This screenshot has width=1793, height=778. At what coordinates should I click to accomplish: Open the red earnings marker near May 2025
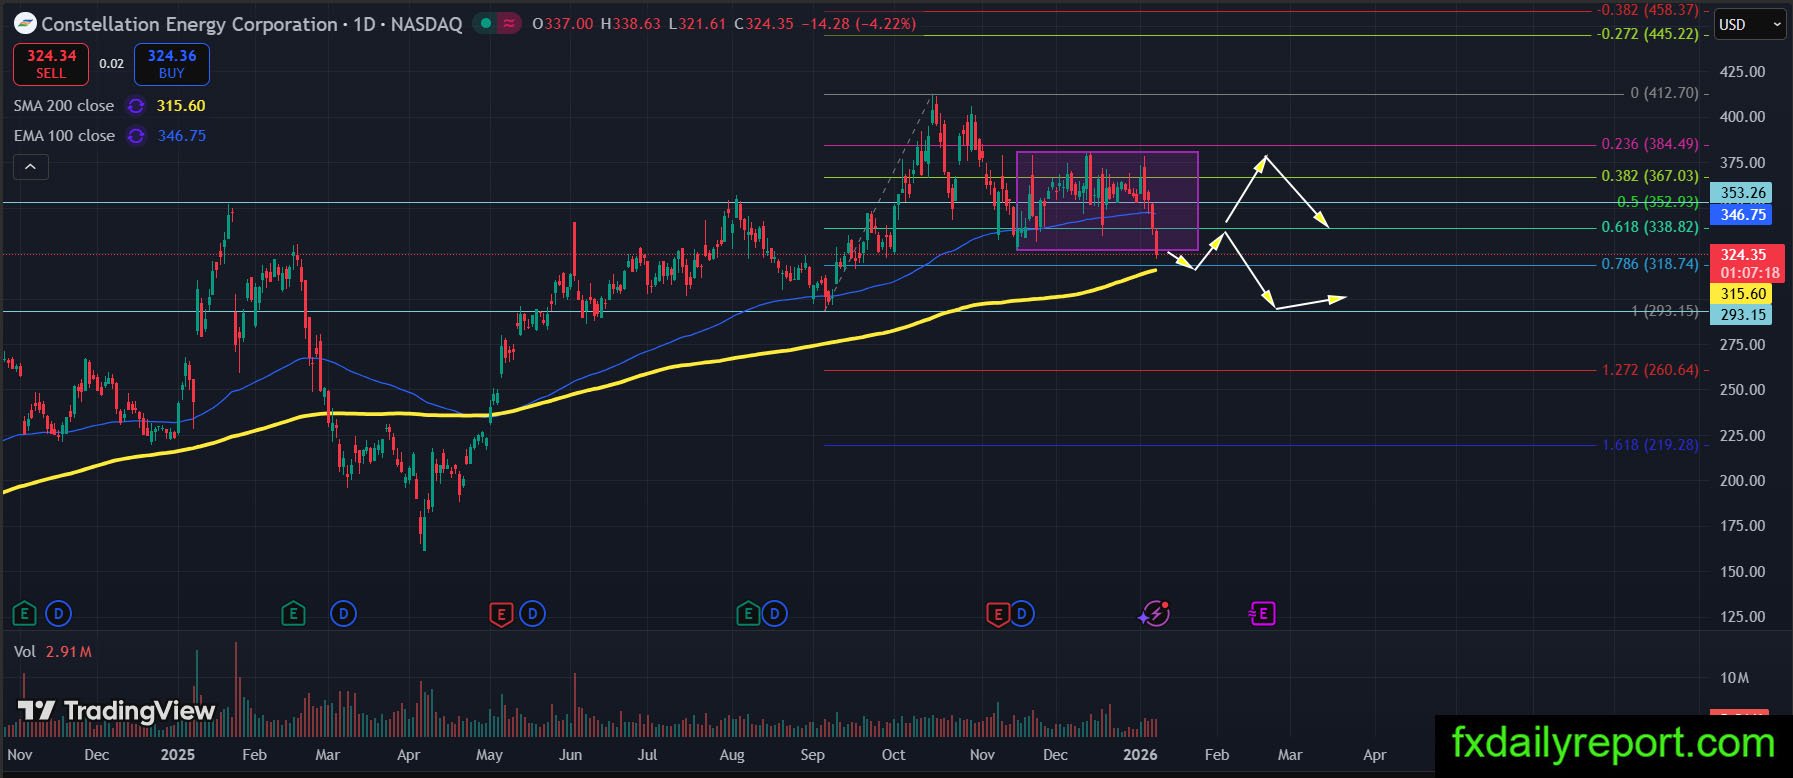500,613
